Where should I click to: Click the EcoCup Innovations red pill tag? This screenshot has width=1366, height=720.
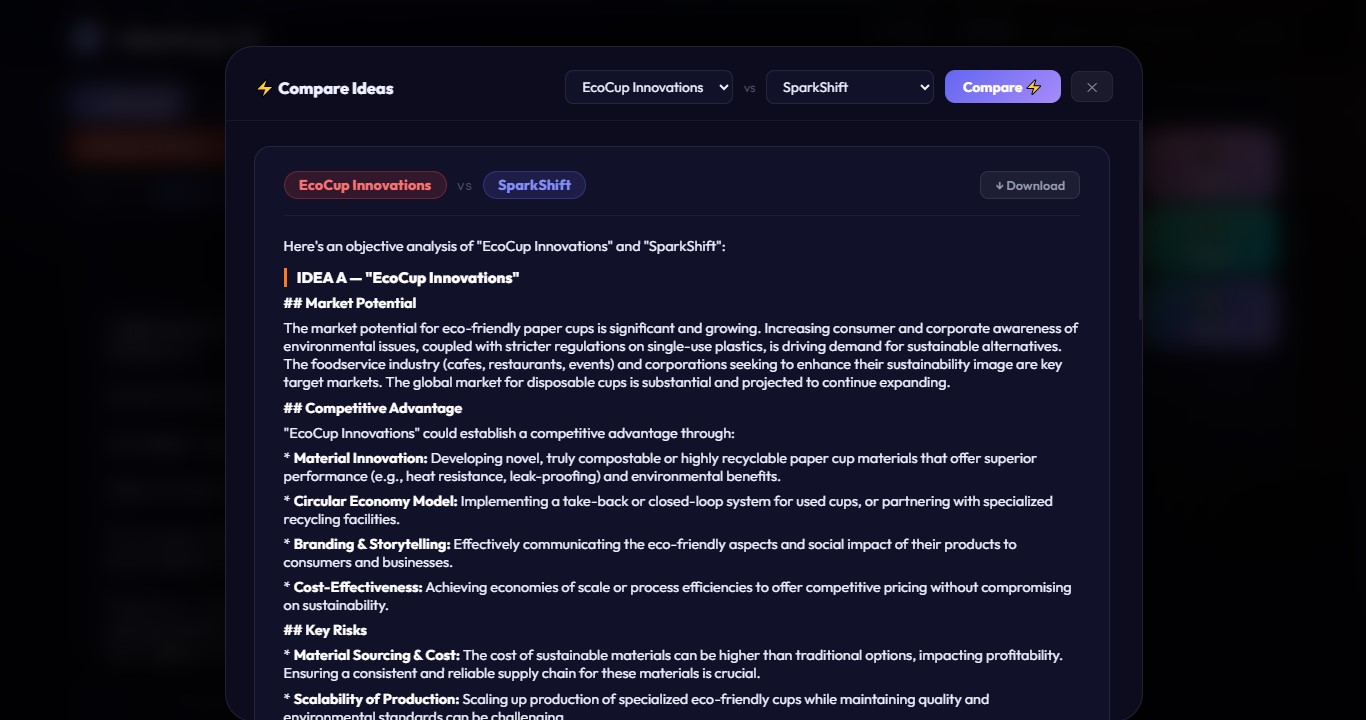click(365, 185)
